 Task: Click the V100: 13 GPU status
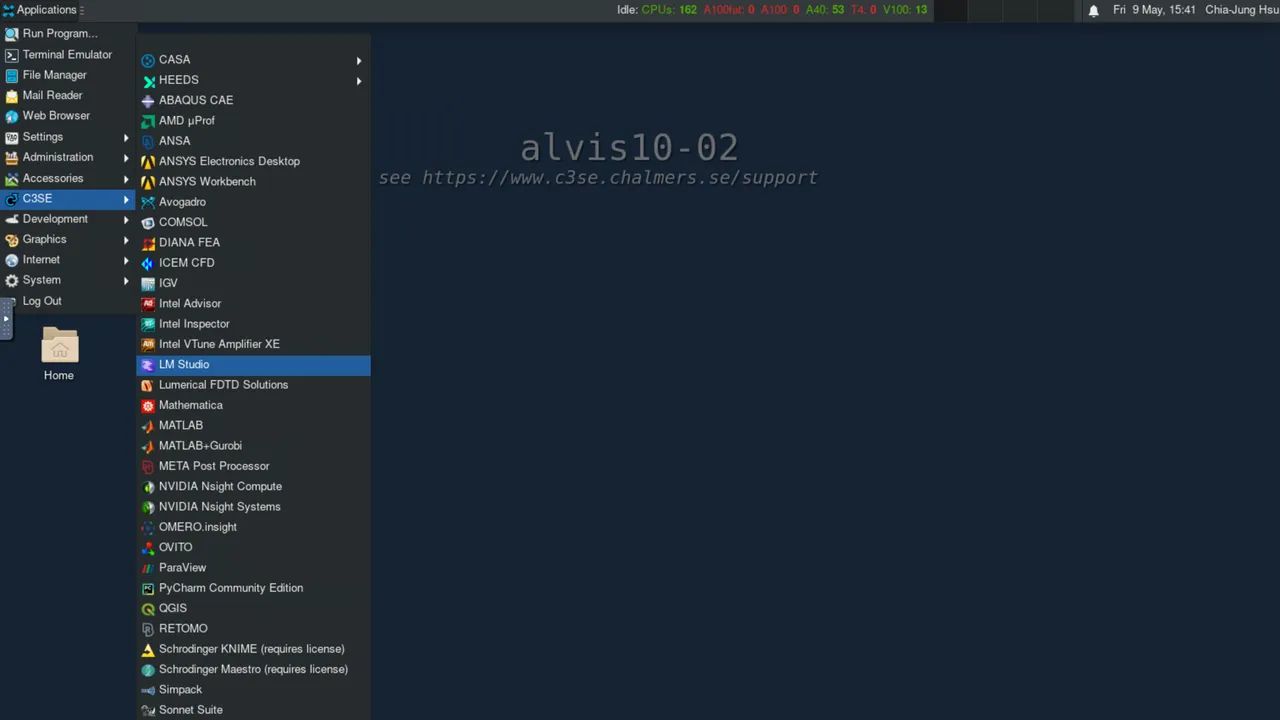click(906, 10)
